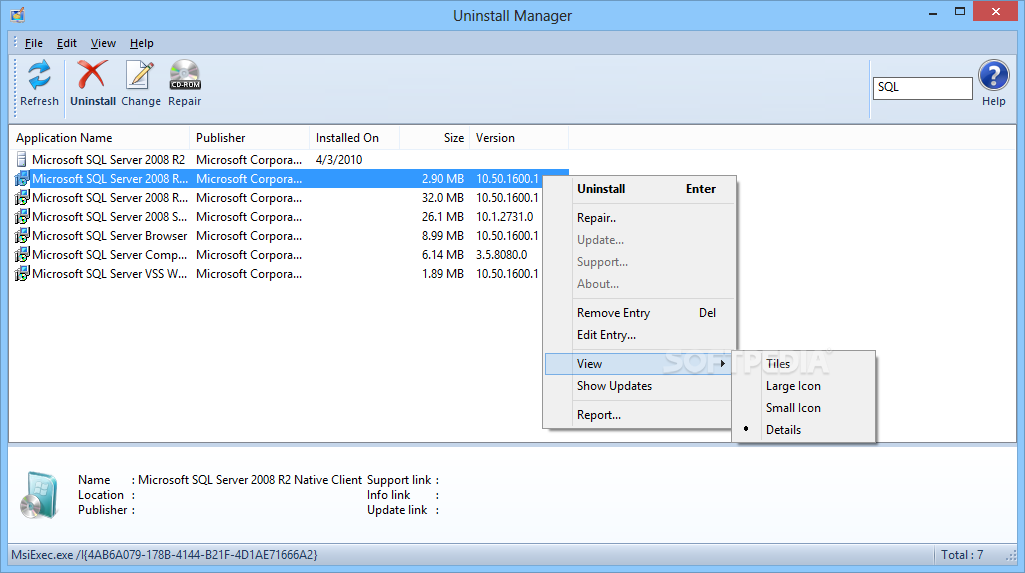Viewport: 1025px width, 573px height.
Task: Open the View menu in menu bar
Action: pos(103,43)
